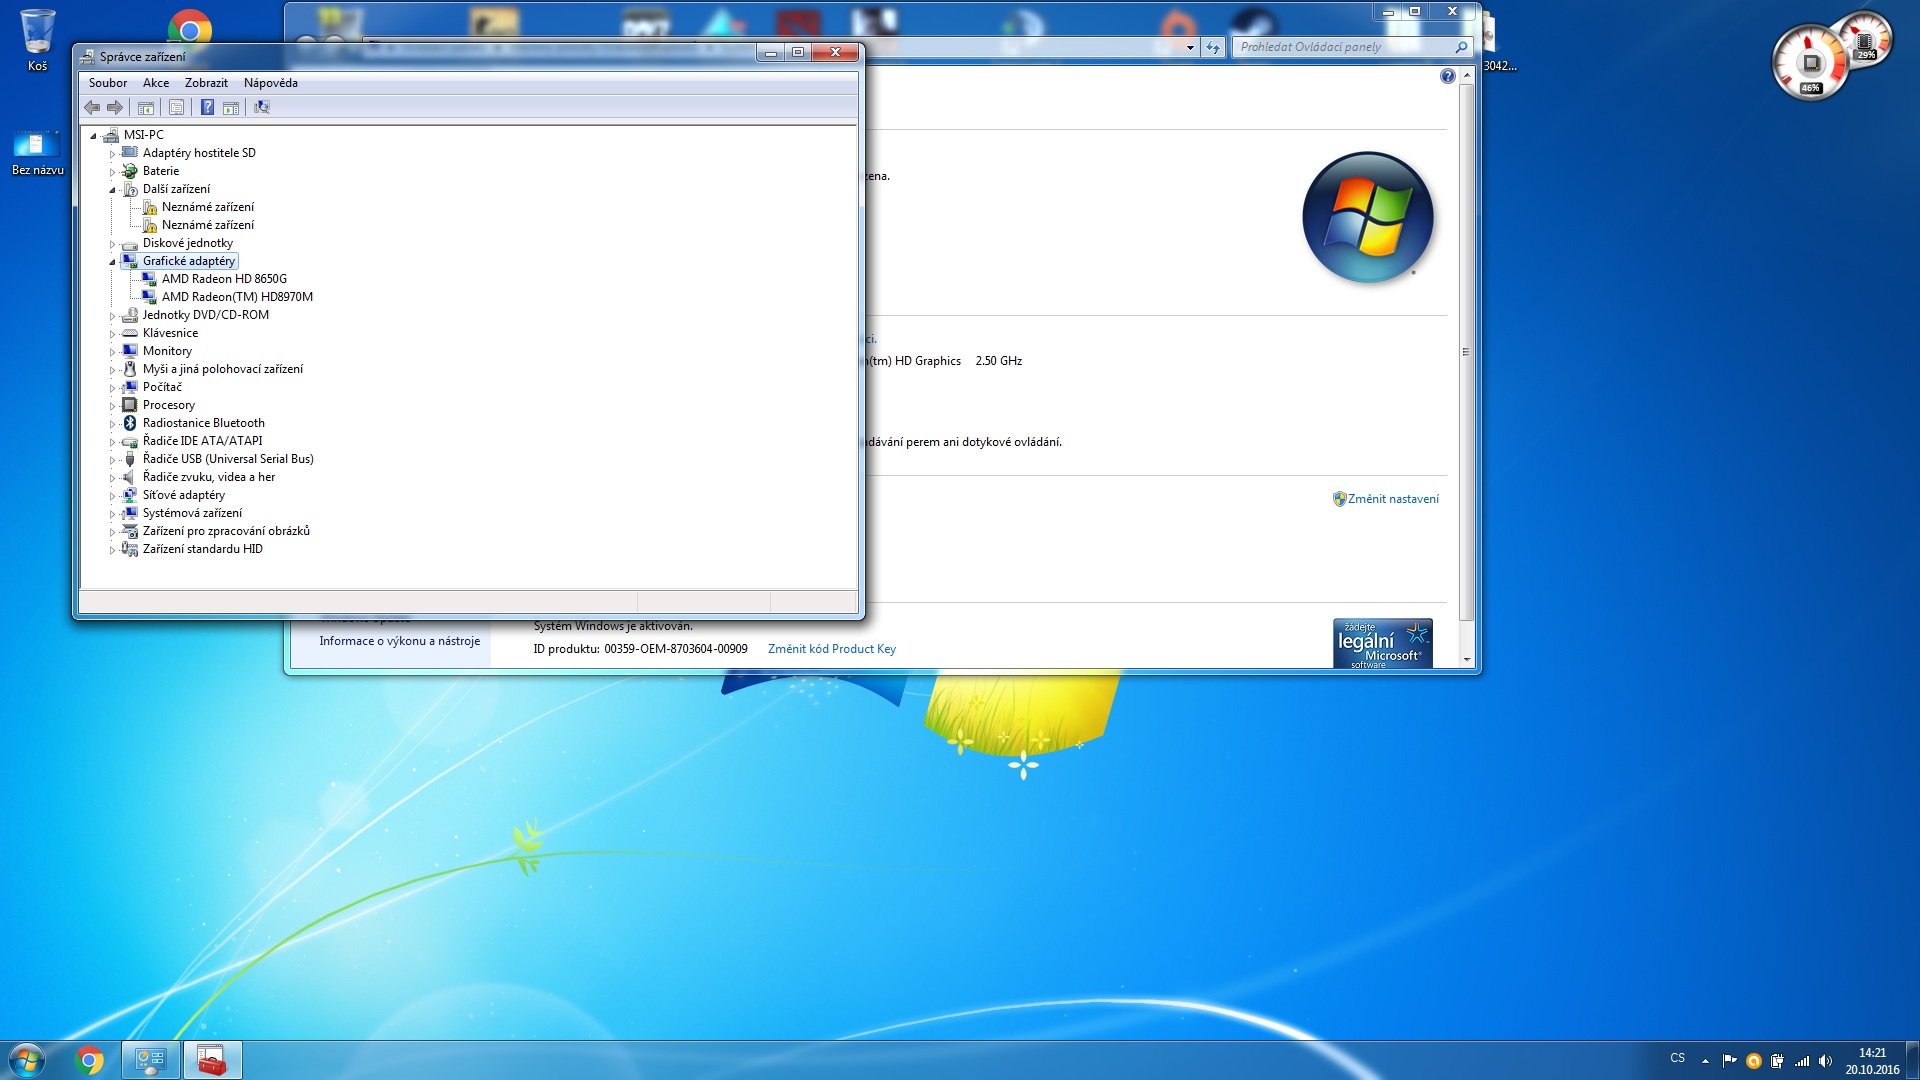Viewport: 1920px width, 1080px height.
Task: Scan for hardware changes toolbar icon
Action: pos(262,107)
